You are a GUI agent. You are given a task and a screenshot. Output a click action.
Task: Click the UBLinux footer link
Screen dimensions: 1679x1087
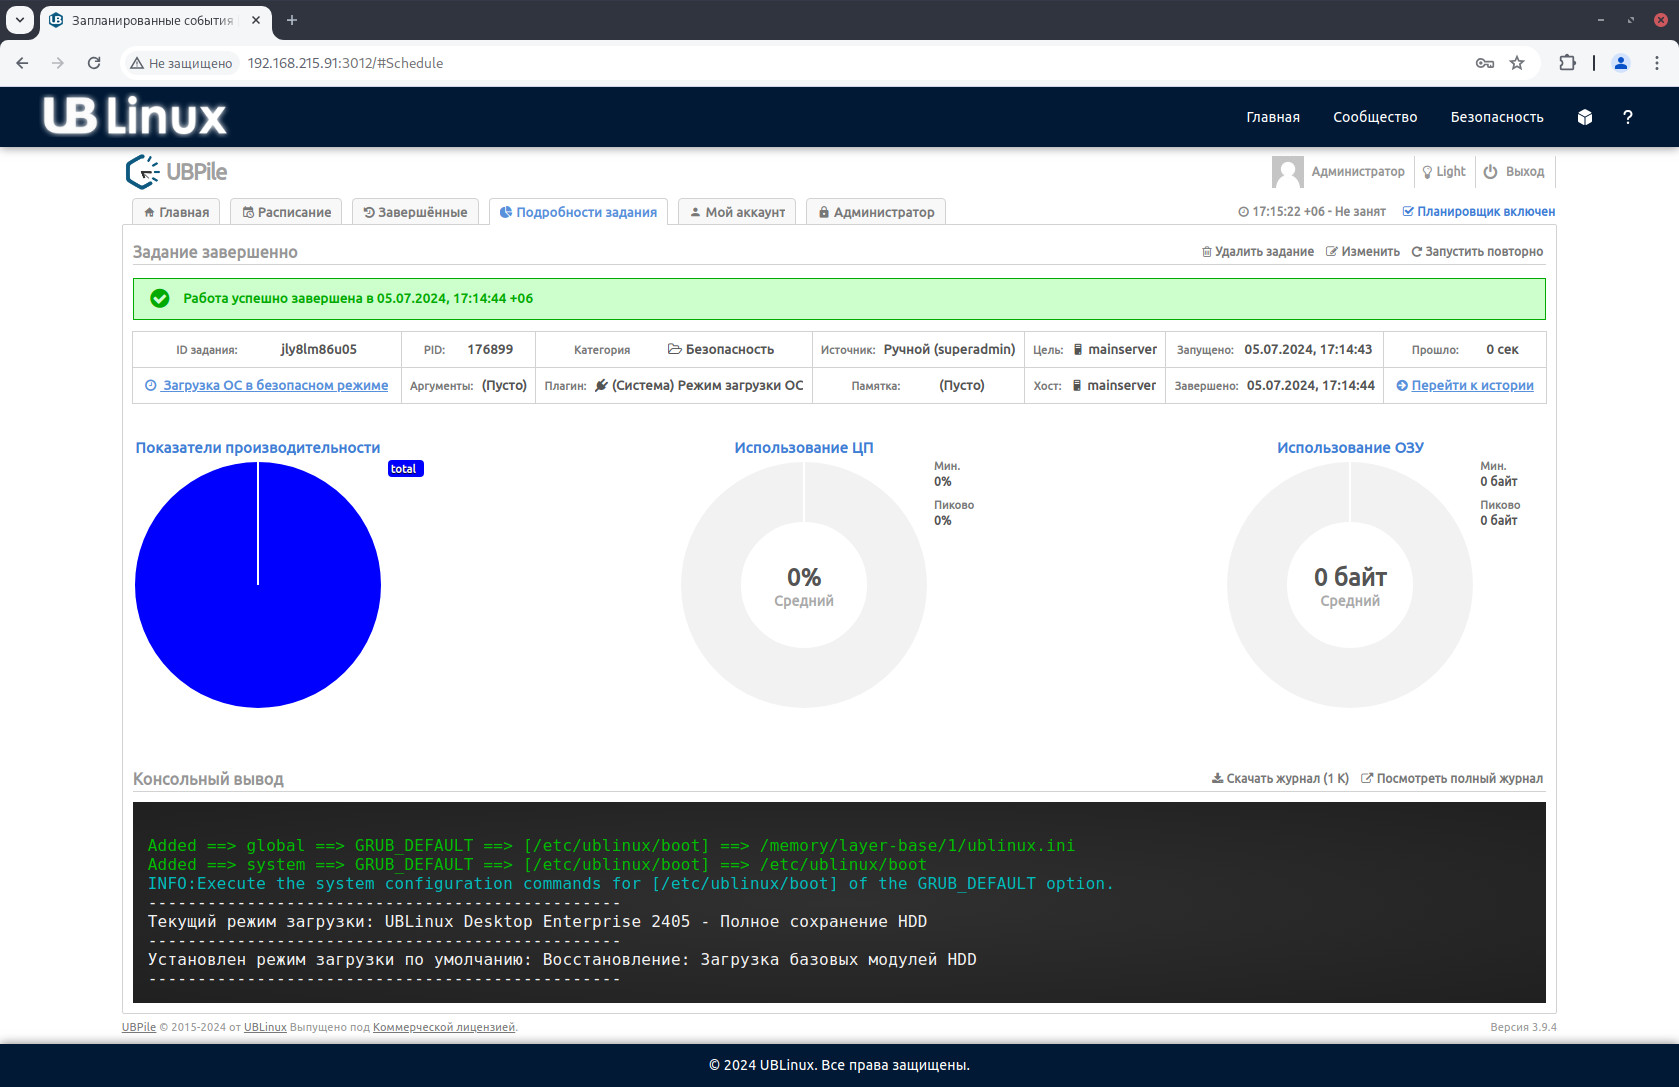tap(265, 1027)
